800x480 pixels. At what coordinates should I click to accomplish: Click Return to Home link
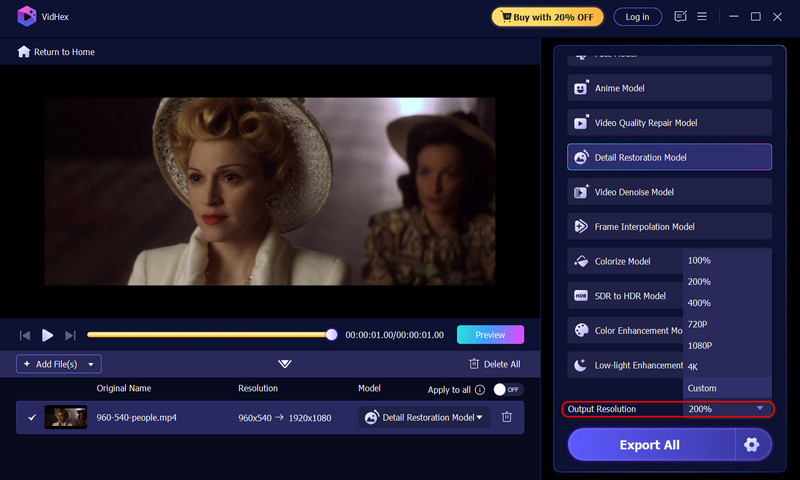point(56,52)
